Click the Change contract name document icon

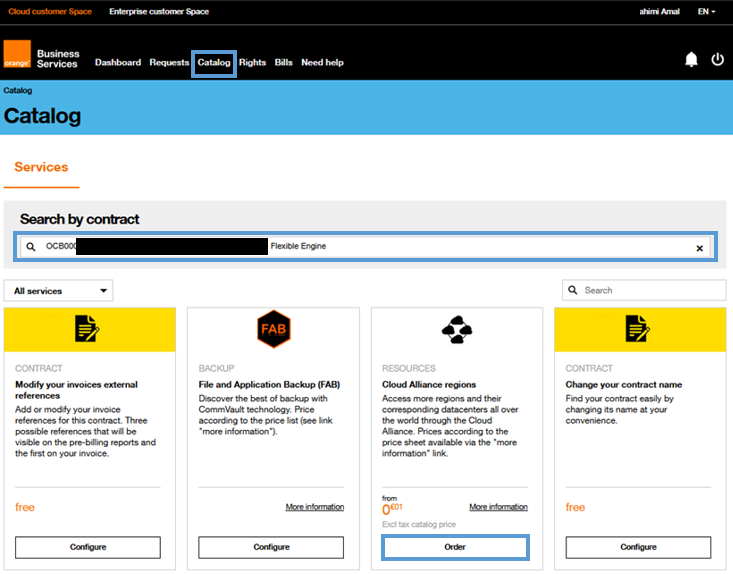click(638, 329)
